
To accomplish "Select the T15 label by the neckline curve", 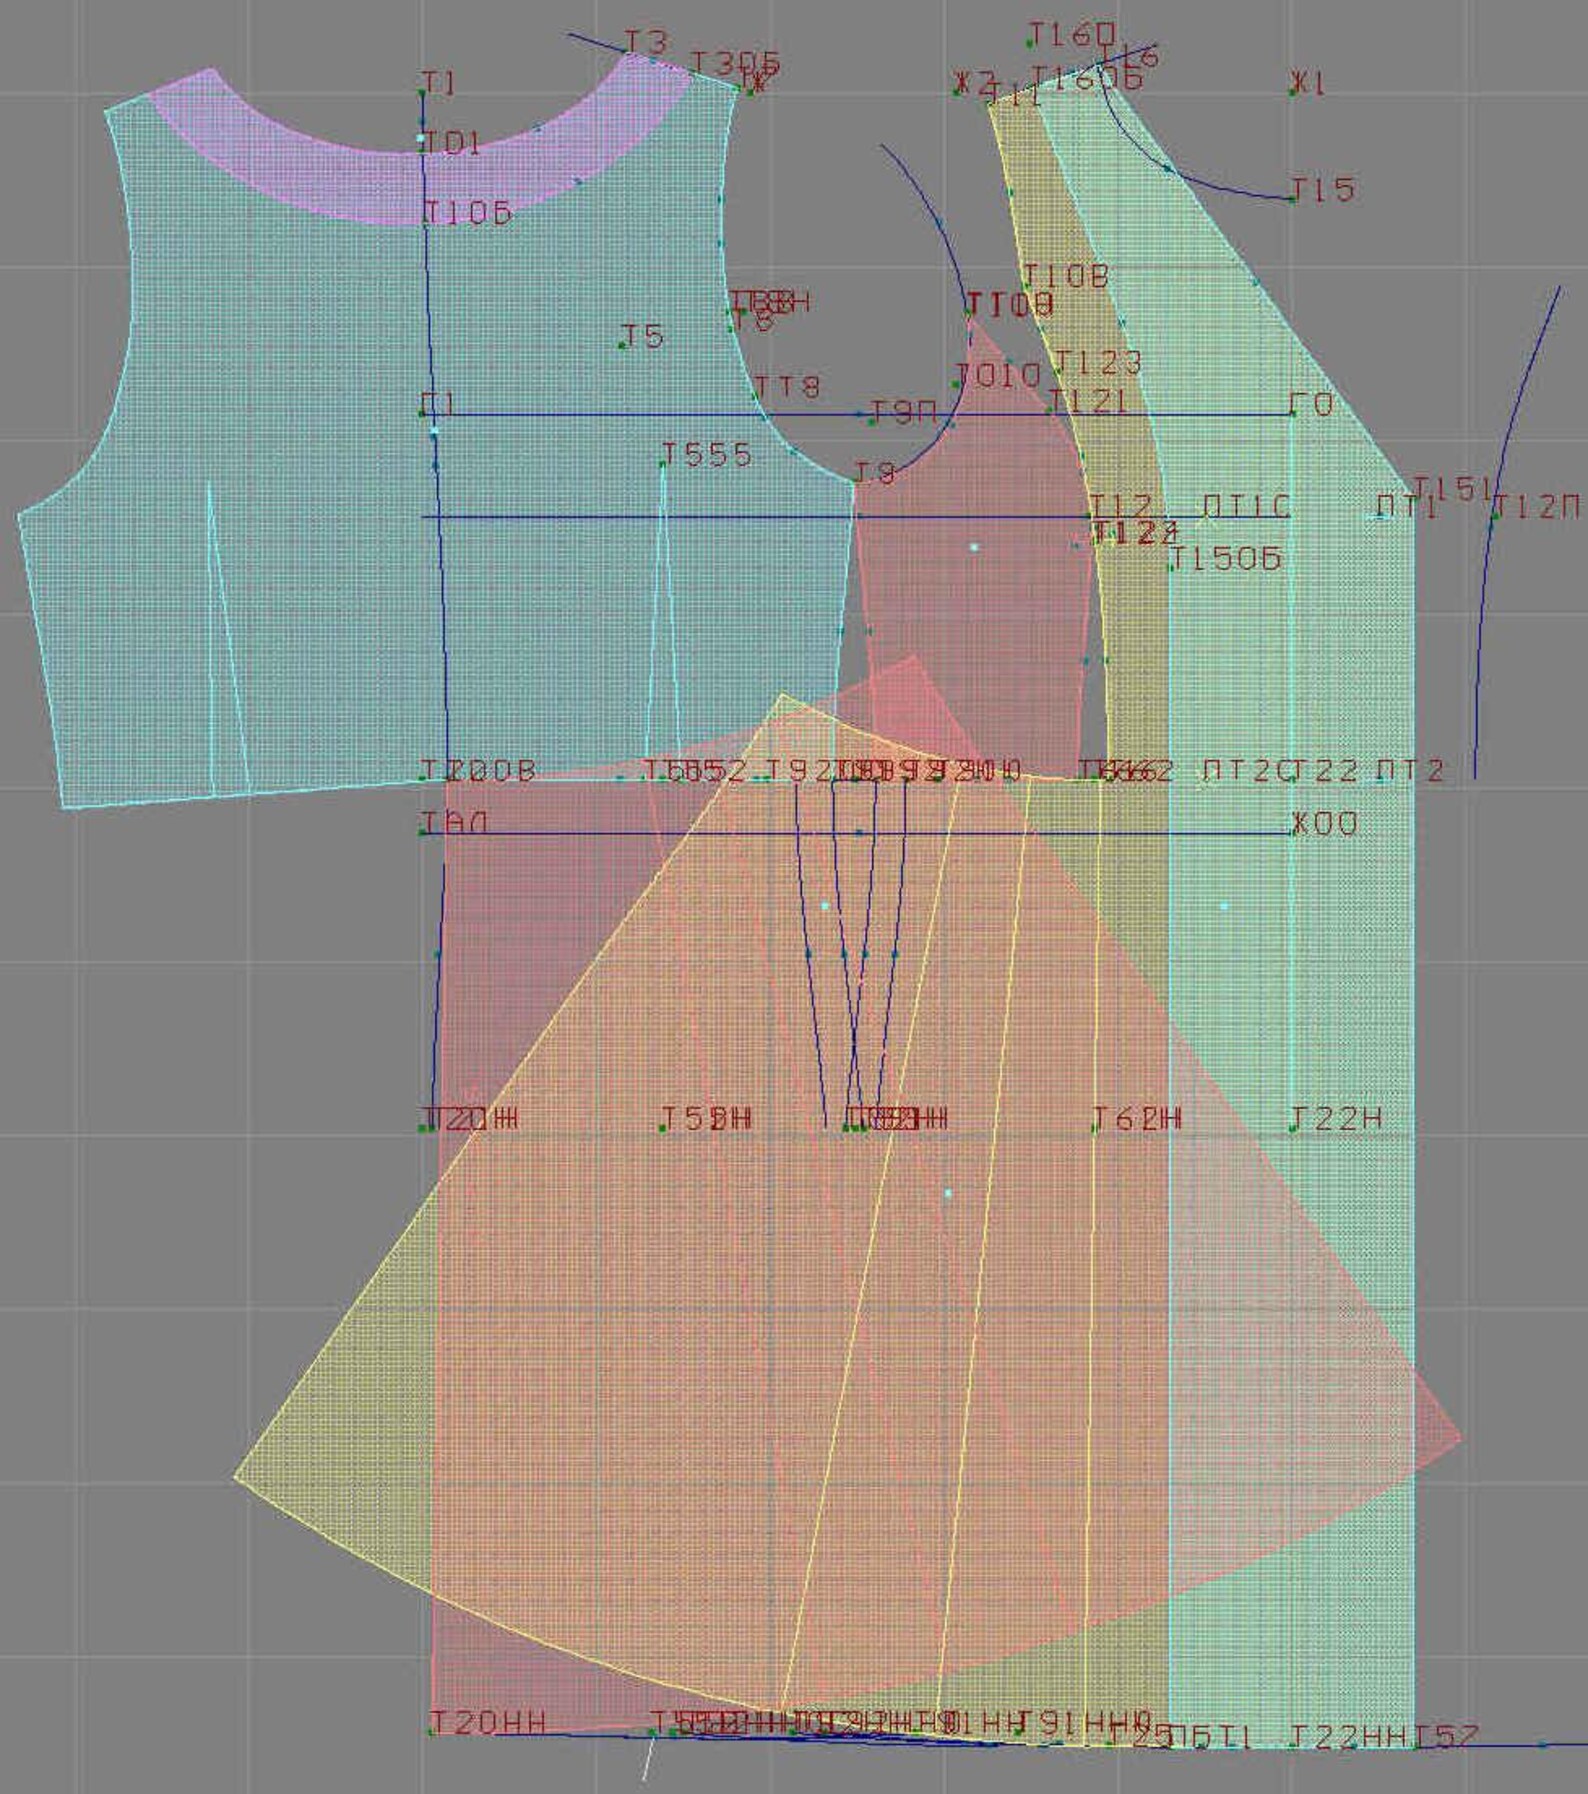I will [x=1323, y=189].
